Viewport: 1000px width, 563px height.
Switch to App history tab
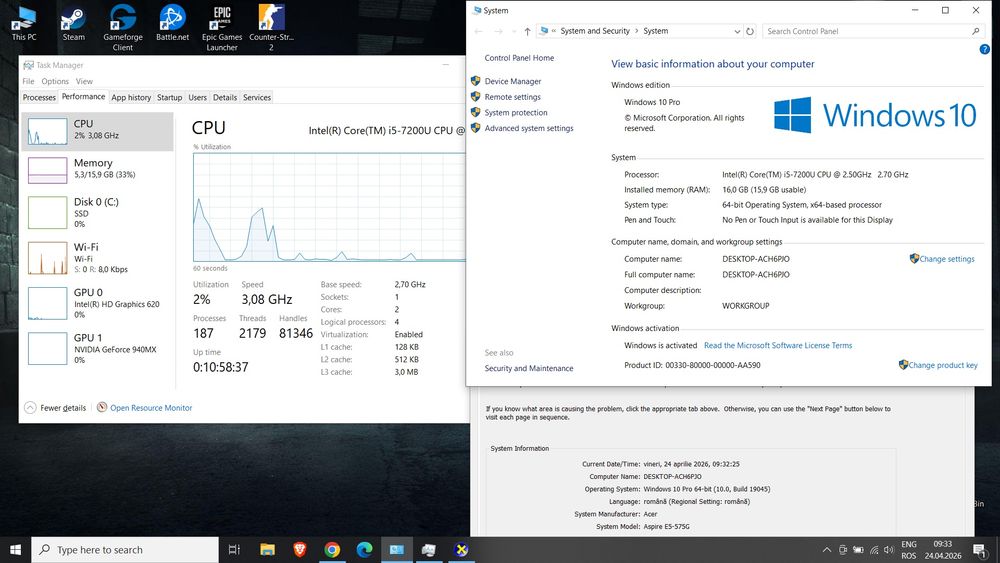131,98
